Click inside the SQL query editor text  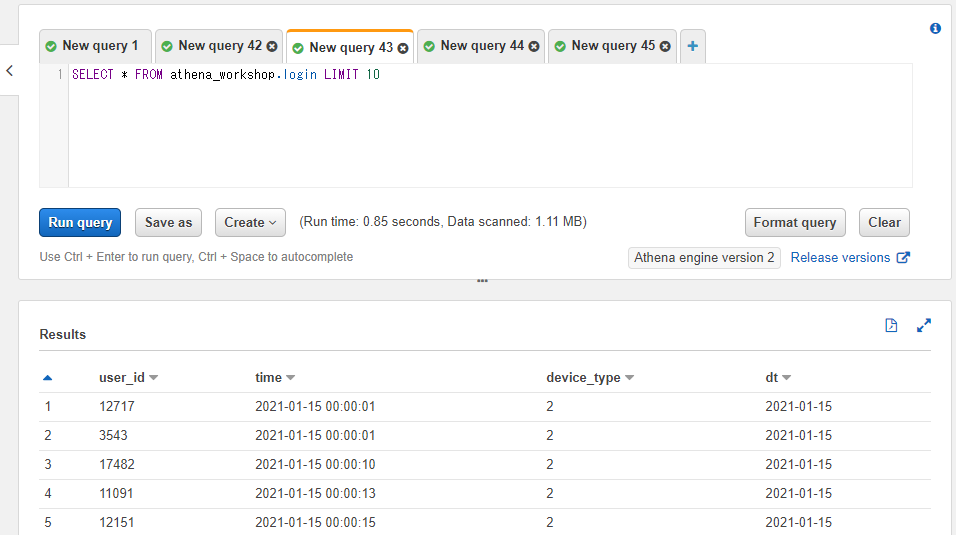pyautogui.click(x=226, y=74)
